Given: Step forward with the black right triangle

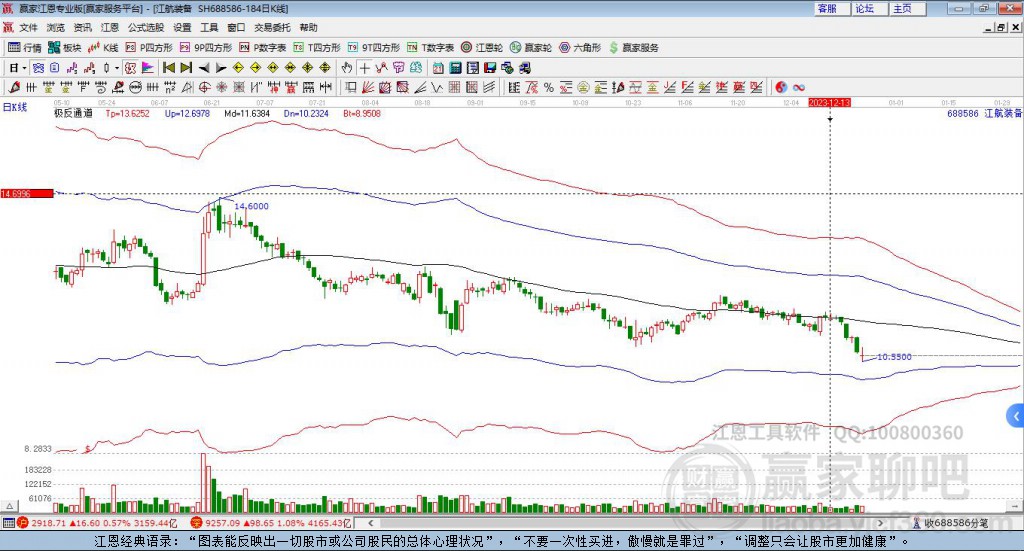Looking at the screenshot, I should [221, 68].
